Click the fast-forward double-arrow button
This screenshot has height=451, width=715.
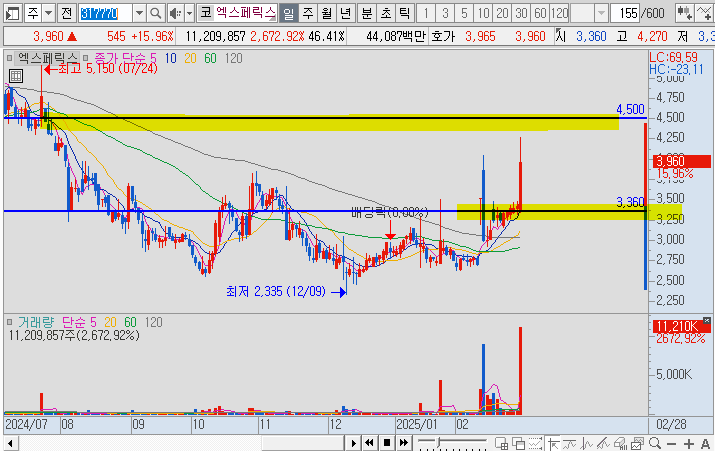(404, 443)
